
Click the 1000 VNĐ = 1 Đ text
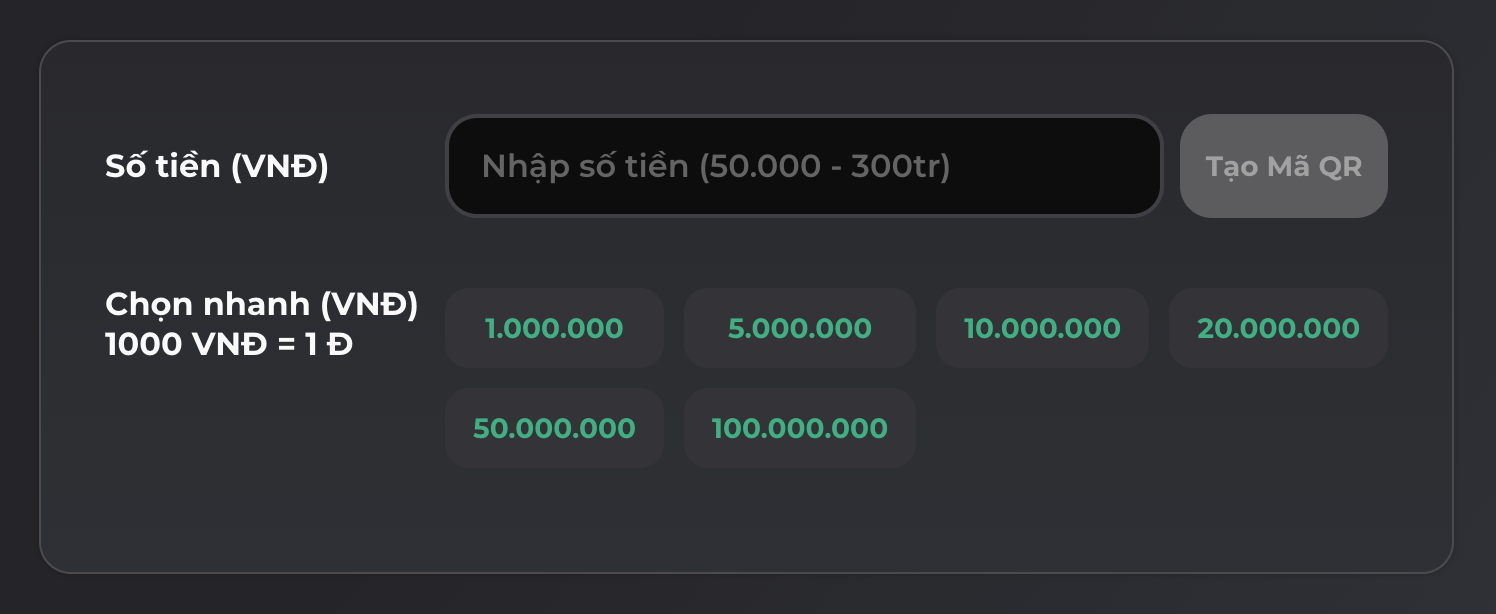pos(229,344)
